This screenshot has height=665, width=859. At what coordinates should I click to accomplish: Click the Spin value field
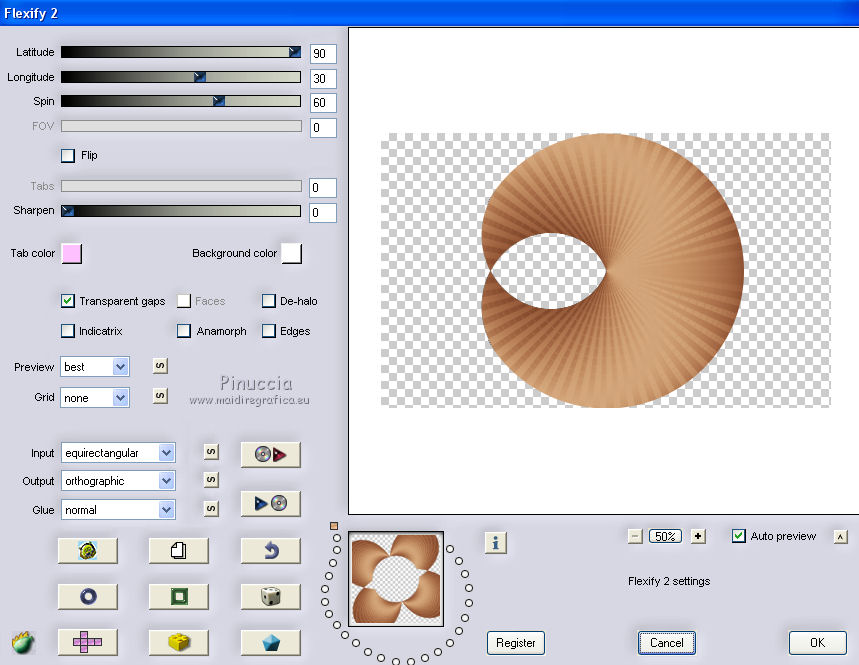point(323,102)
